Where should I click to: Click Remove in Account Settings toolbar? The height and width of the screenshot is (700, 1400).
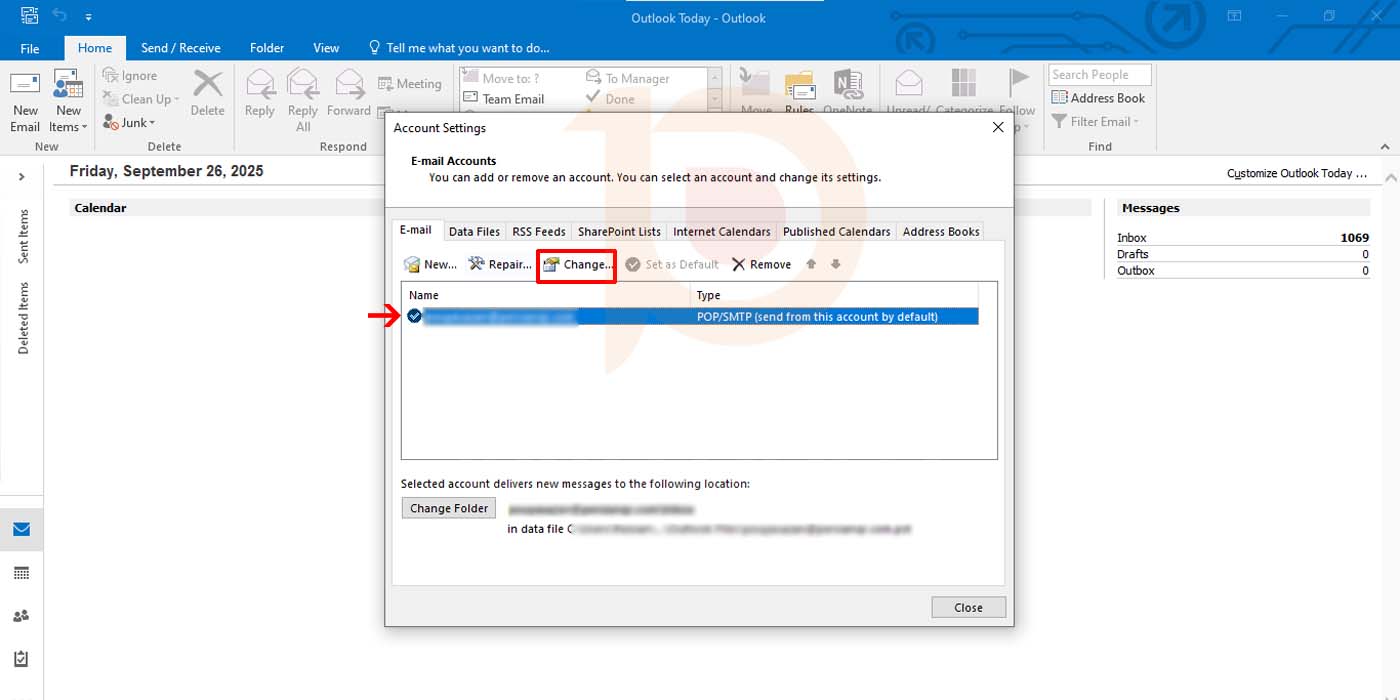(x=761, y=265)
